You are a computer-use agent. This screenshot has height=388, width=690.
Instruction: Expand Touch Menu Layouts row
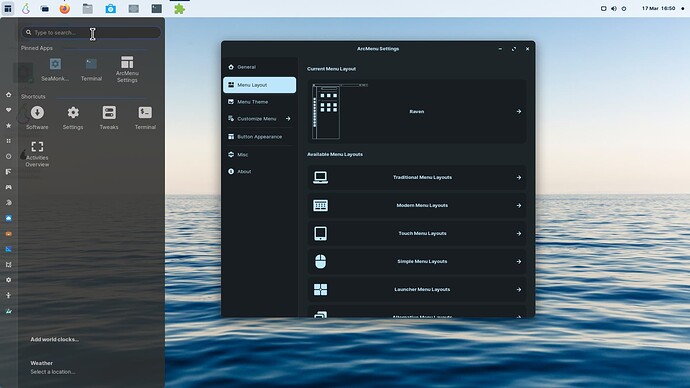tap(417, 234)
